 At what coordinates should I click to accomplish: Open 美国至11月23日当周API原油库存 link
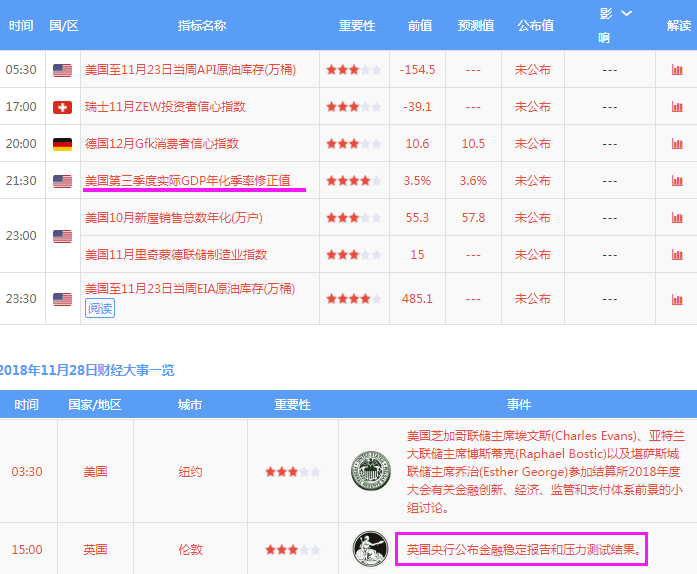tap(188, 70)
